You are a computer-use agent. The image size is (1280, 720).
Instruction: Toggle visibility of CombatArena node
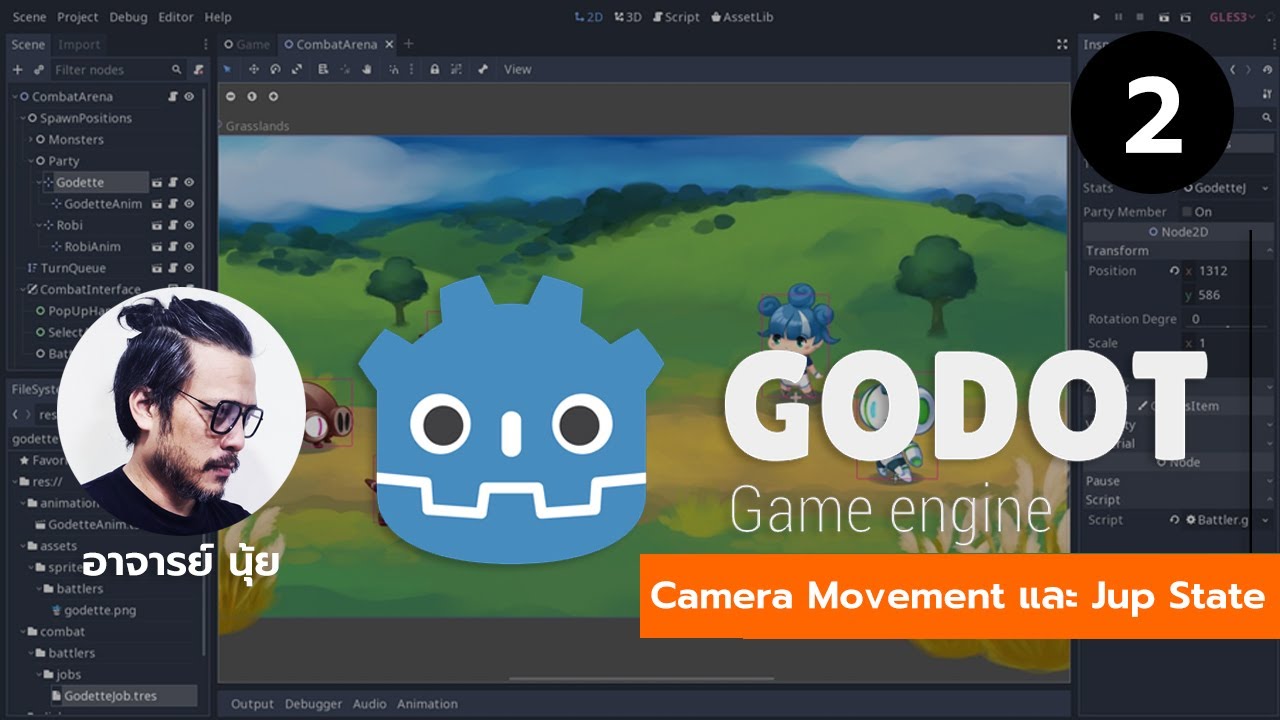pyautogui.click(x=189, y=97)
